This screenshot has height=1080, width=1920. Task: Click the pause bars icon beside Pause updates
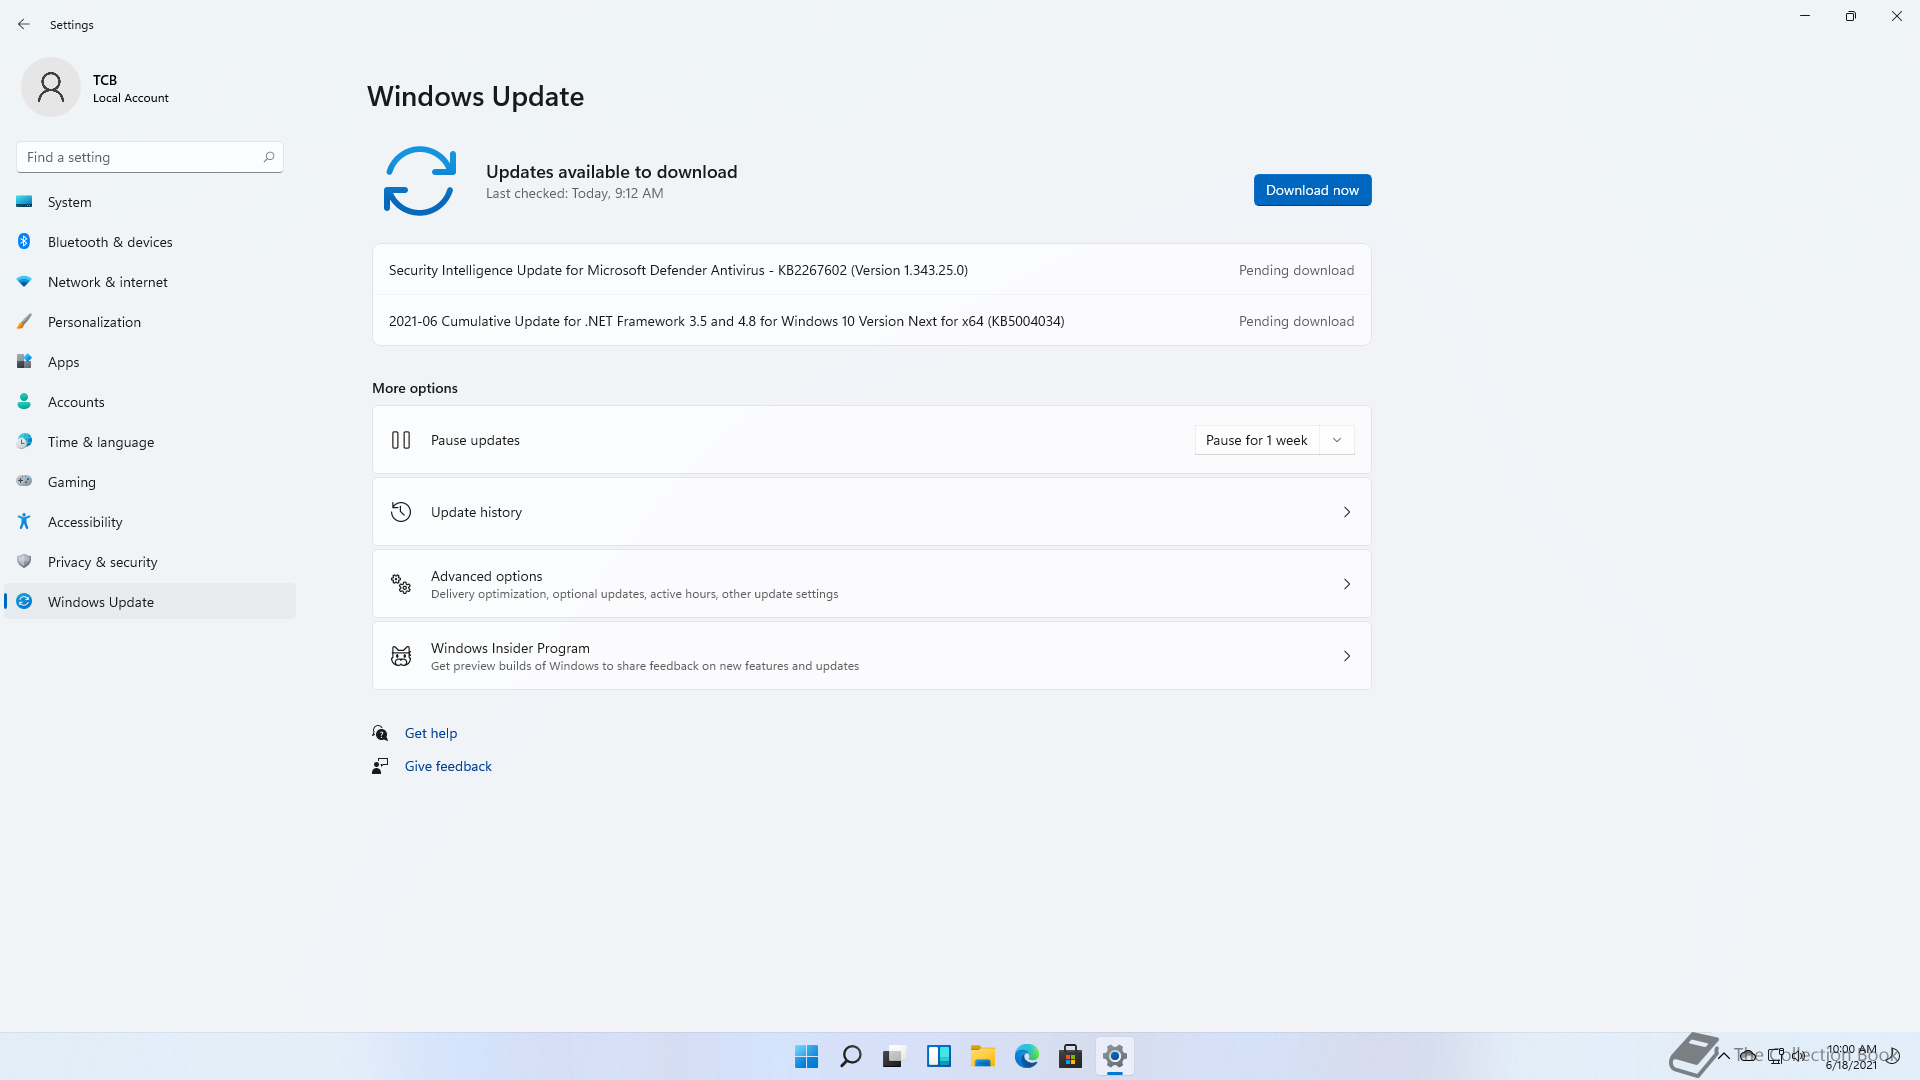[401, 440]
